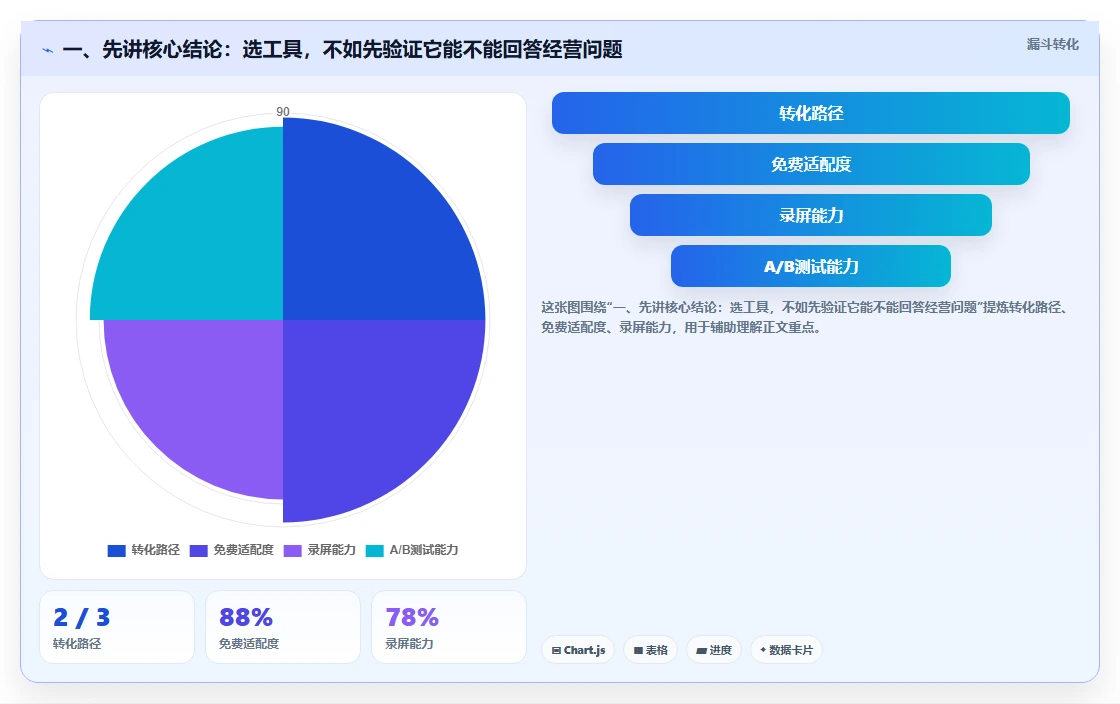Open the 78% 录屏能力 stat card
Viewport: 1120px width, 704px height.
pos(449,627)
